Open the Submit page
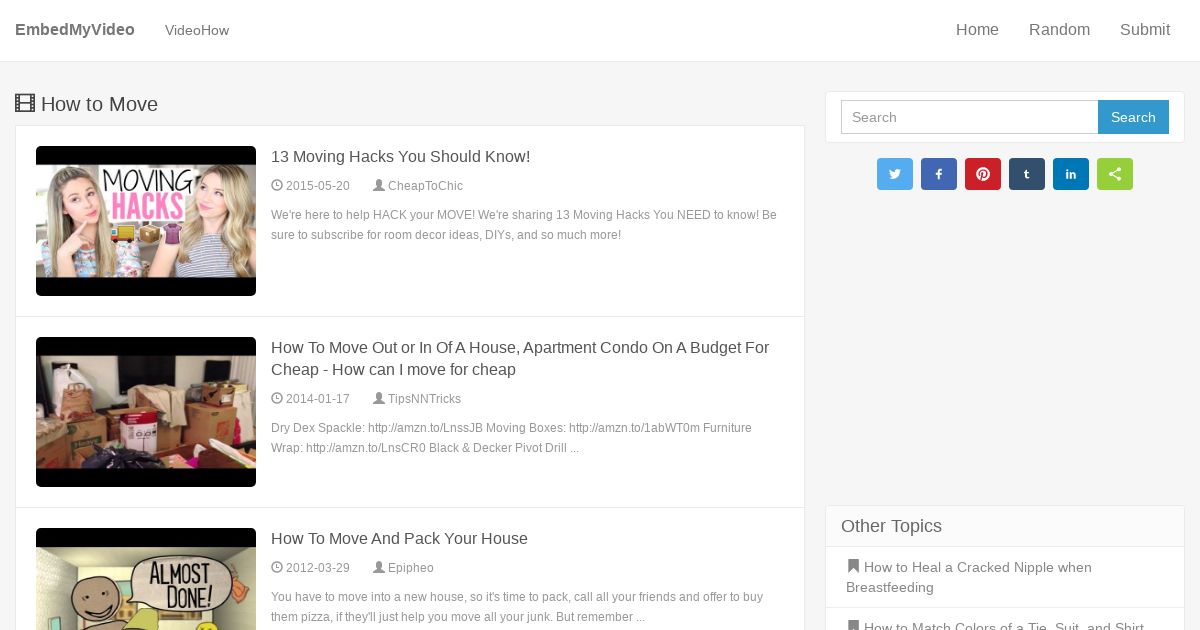The image size is (1200, 630). coord(1145,30)
